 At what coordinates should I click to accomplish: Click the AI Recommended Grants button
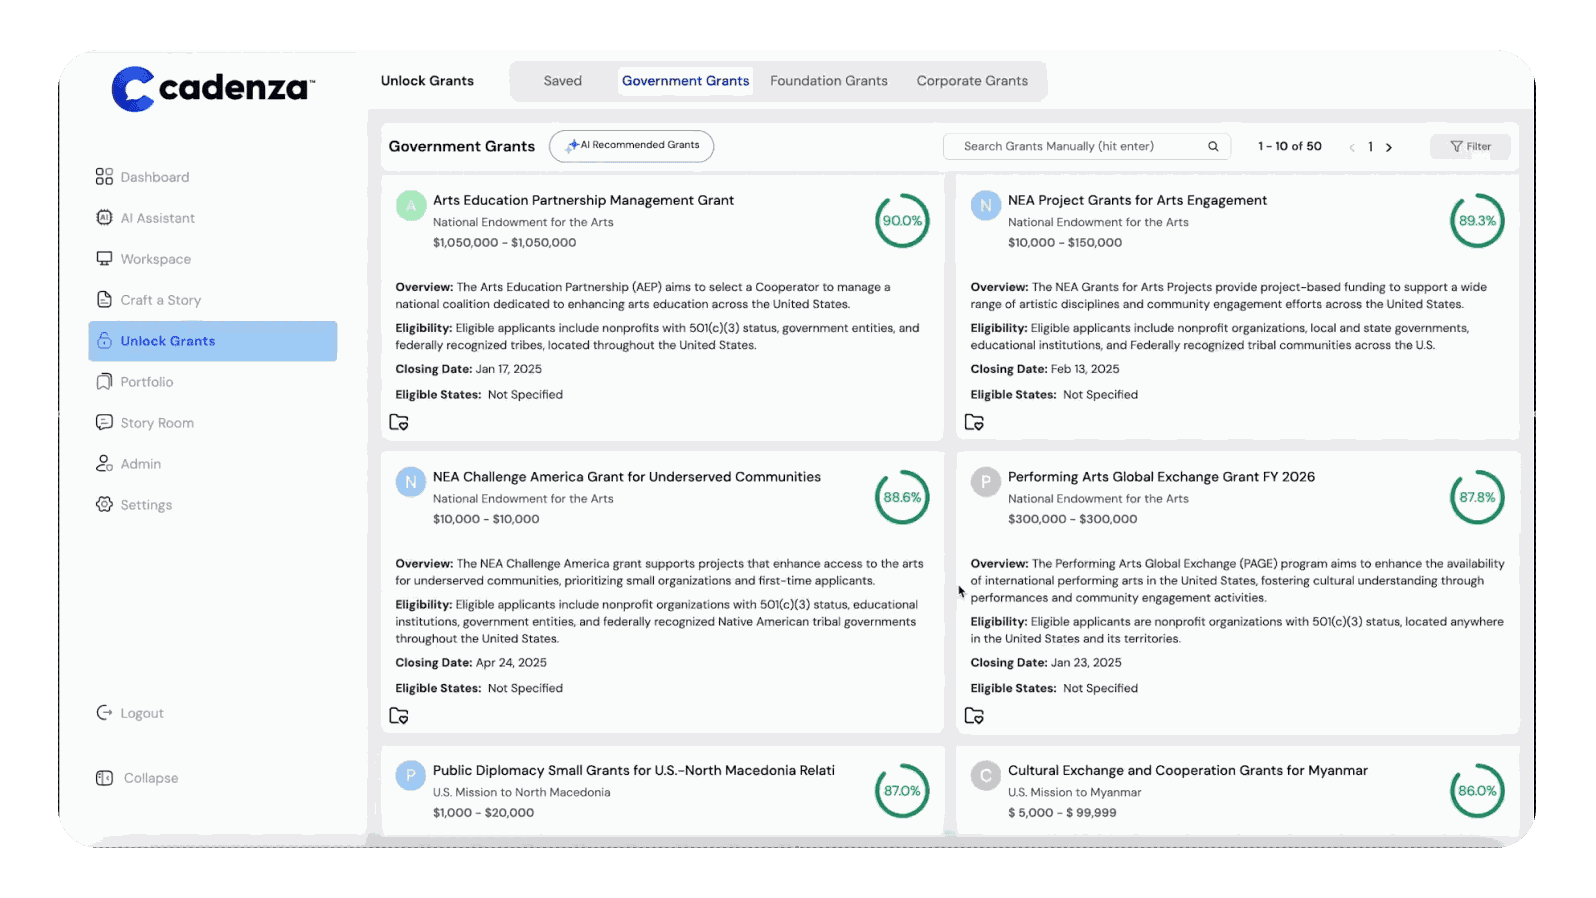[632, 146]
